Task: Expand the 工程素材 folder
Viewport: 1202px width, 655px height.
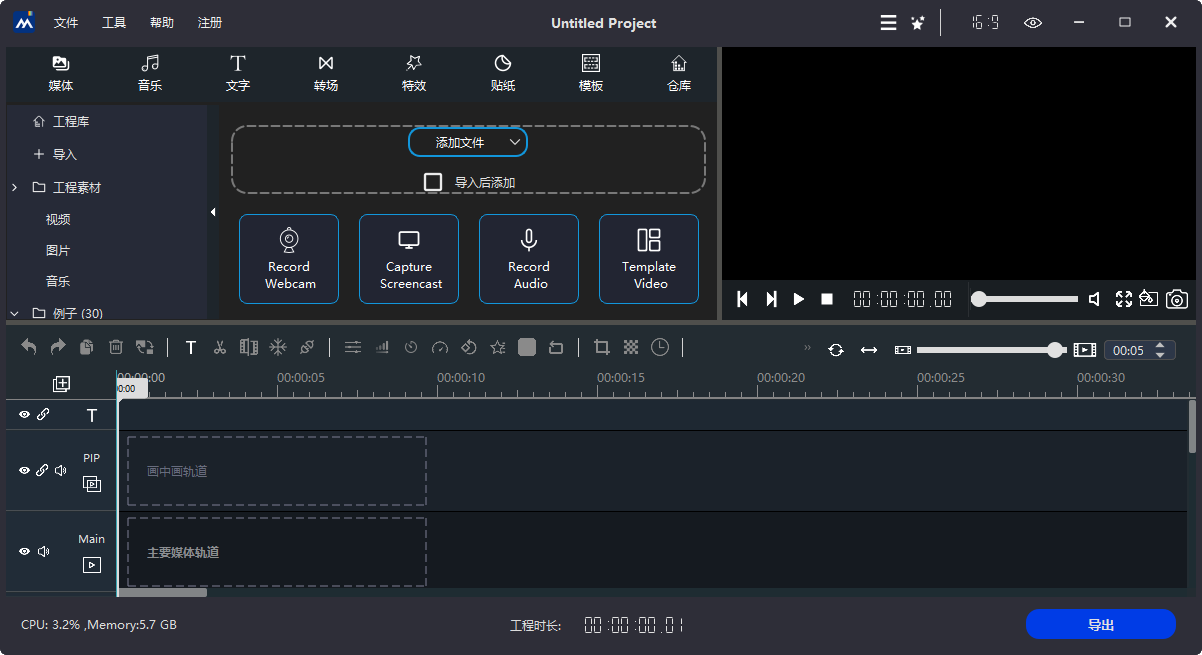Action: [x=14, y=187]
